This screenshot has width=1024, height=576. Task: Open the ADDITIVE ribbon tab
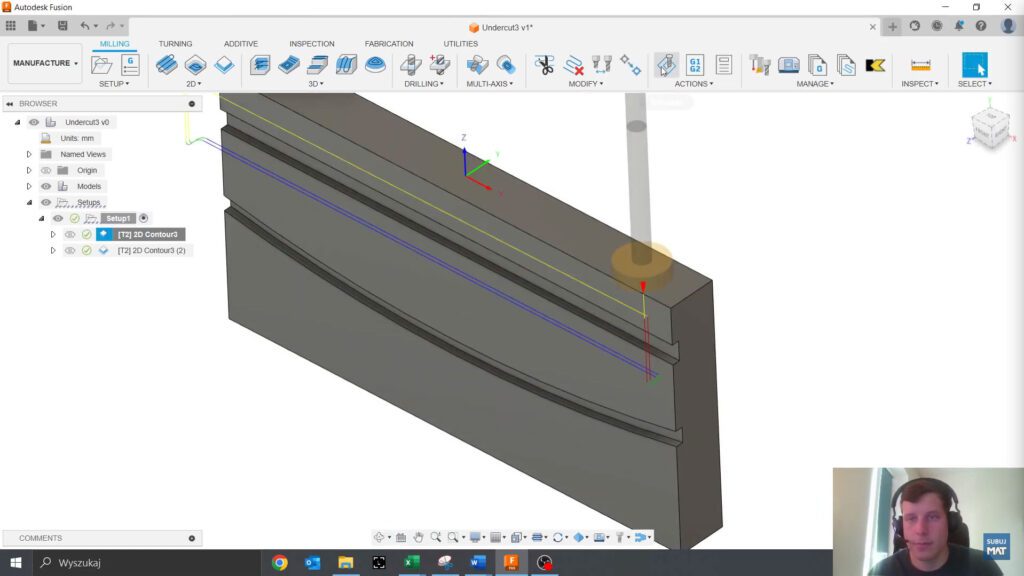tap(240, 44)
